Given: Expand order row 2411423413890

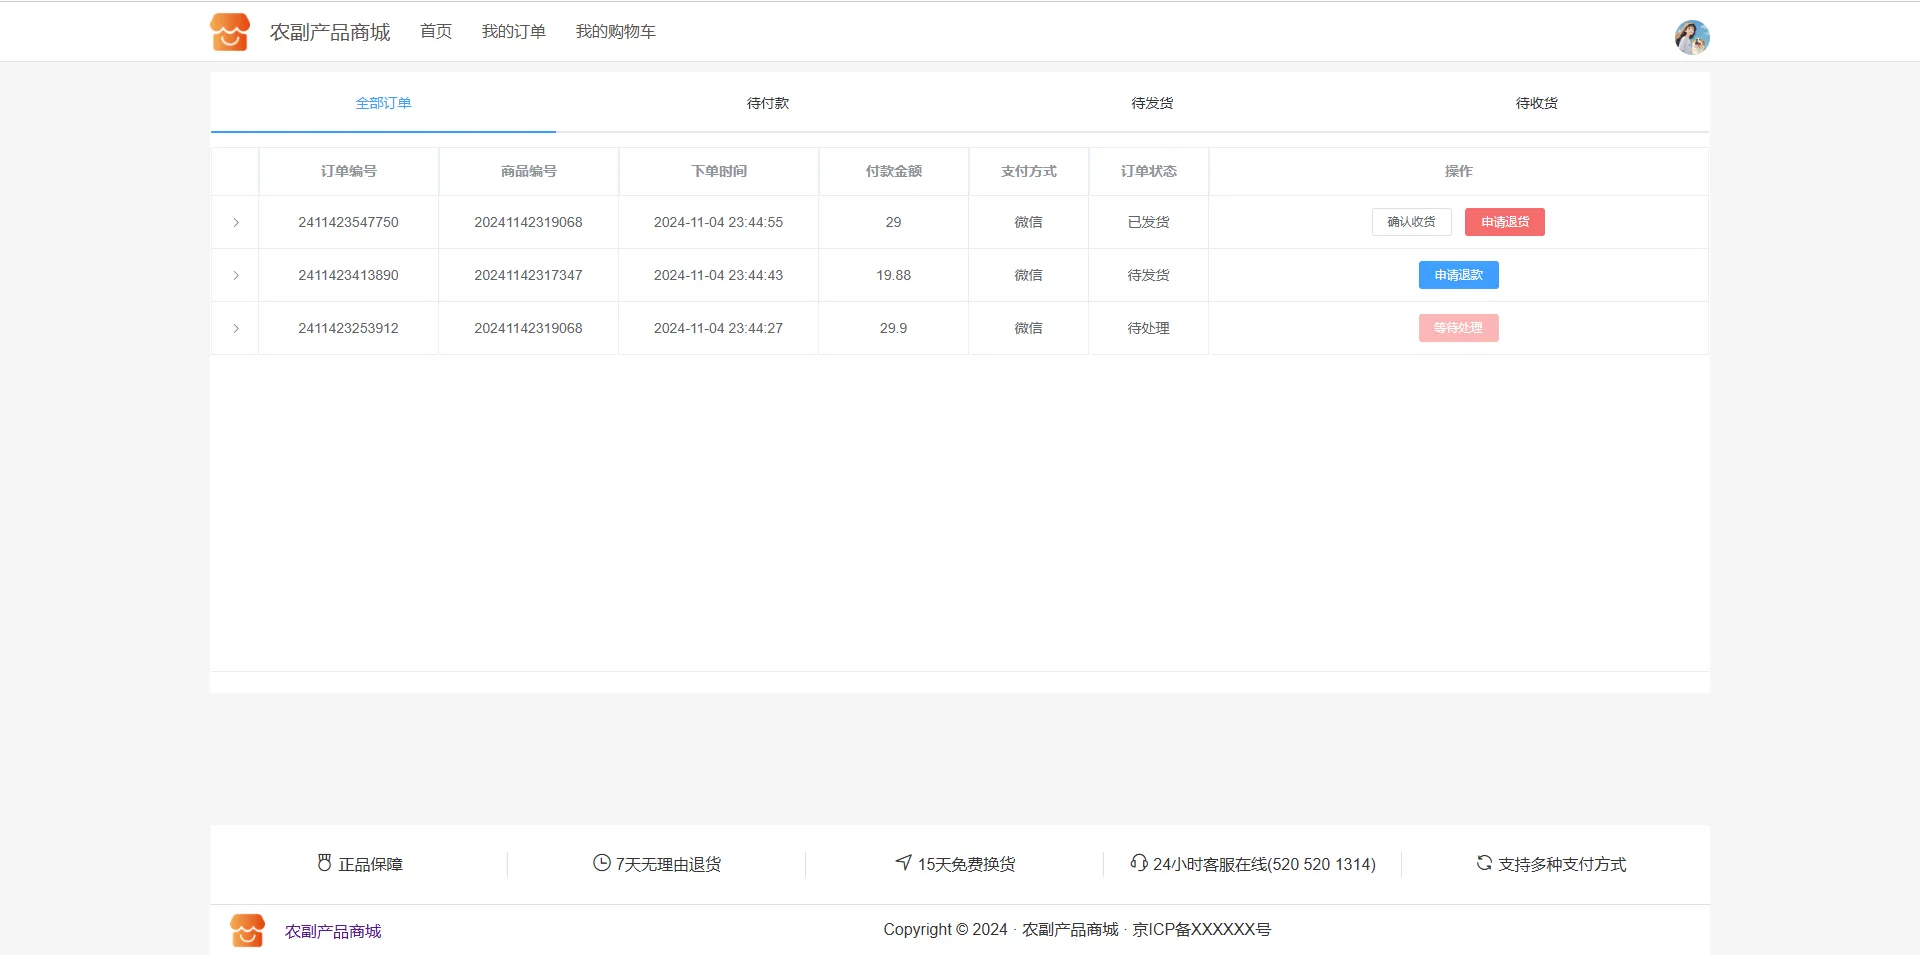Looking at the screenshot, I should (236, 275).
